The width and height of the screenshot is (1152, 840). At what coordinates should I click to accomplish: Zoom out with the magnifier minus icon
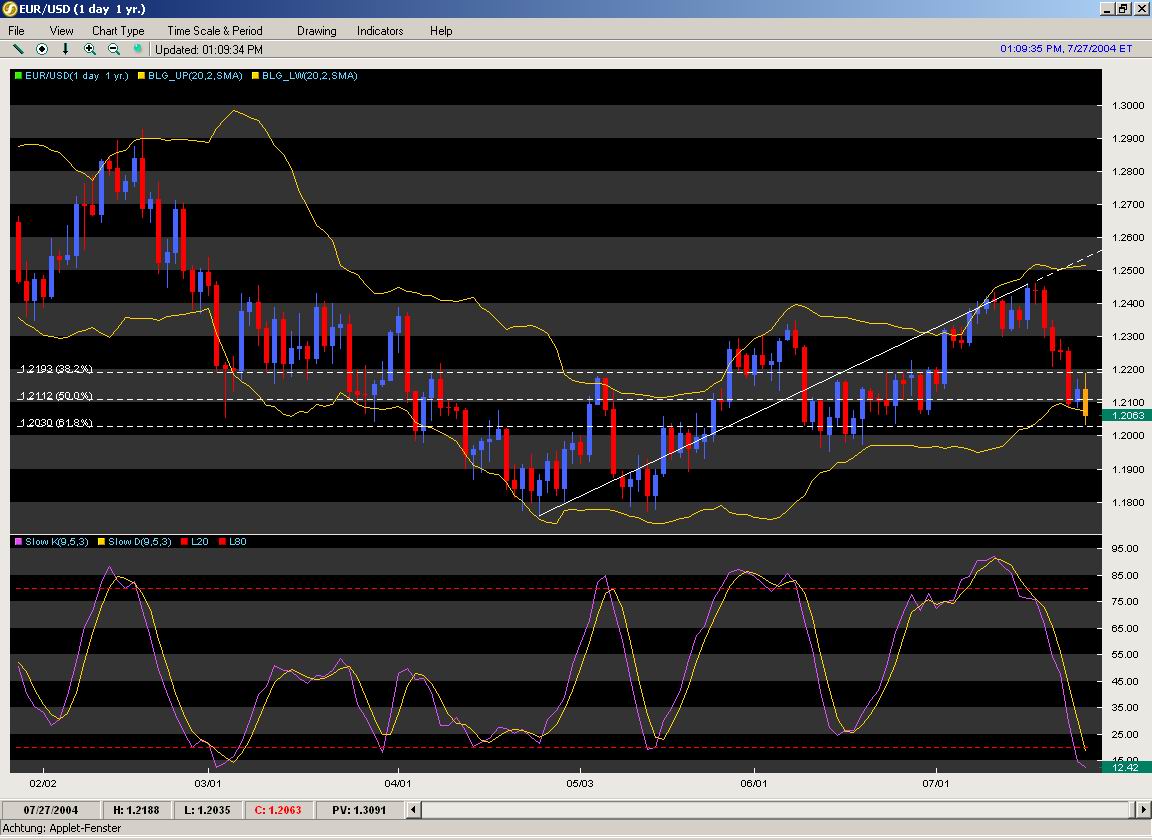(114, 49)
